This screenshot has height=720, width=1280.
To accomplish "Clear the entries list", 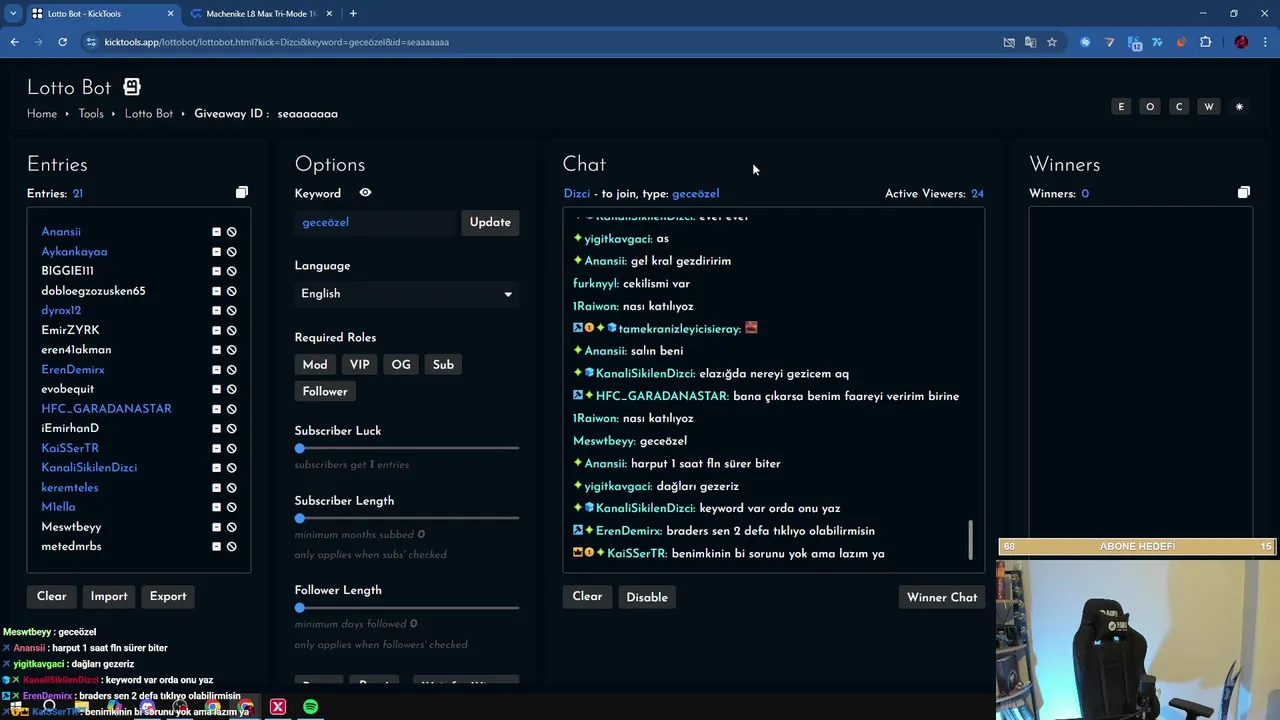I will 52,596.
